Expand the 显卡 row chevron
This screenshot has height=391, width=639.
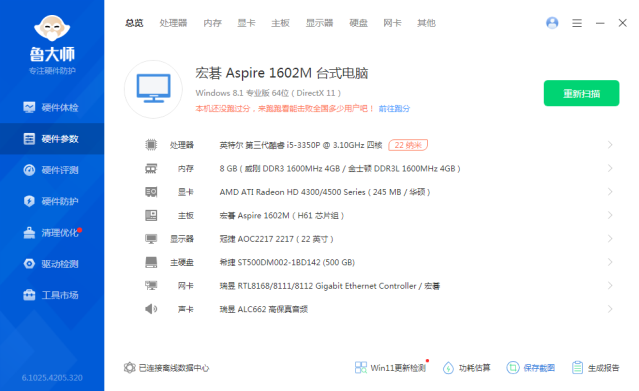coord(610,192)
